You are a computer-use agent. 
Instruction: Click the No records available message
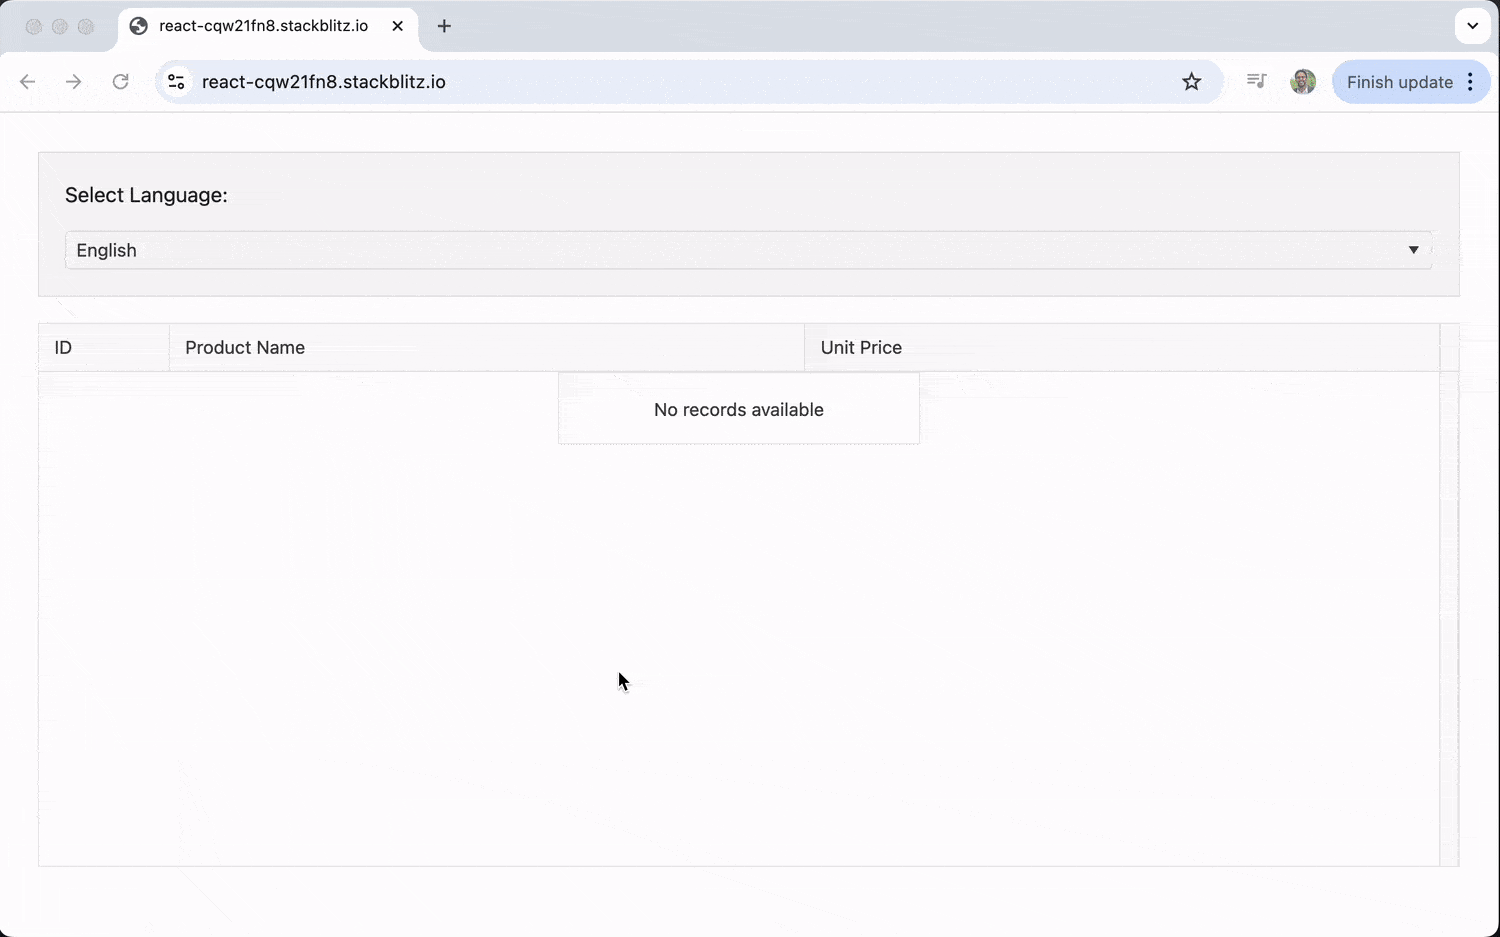point(738,410)
